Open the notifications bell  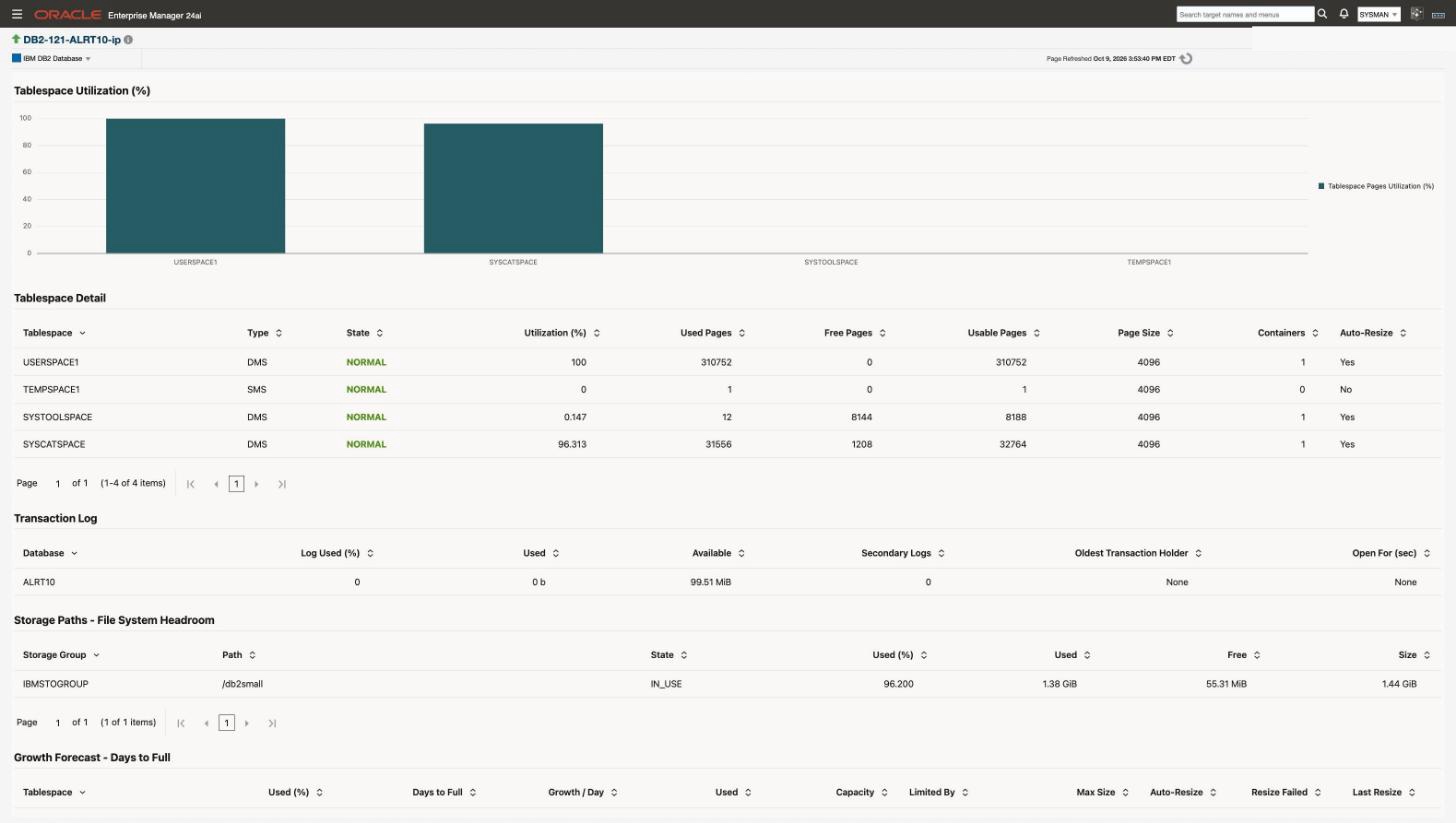pyautogui.click(x=1344, y=14)
